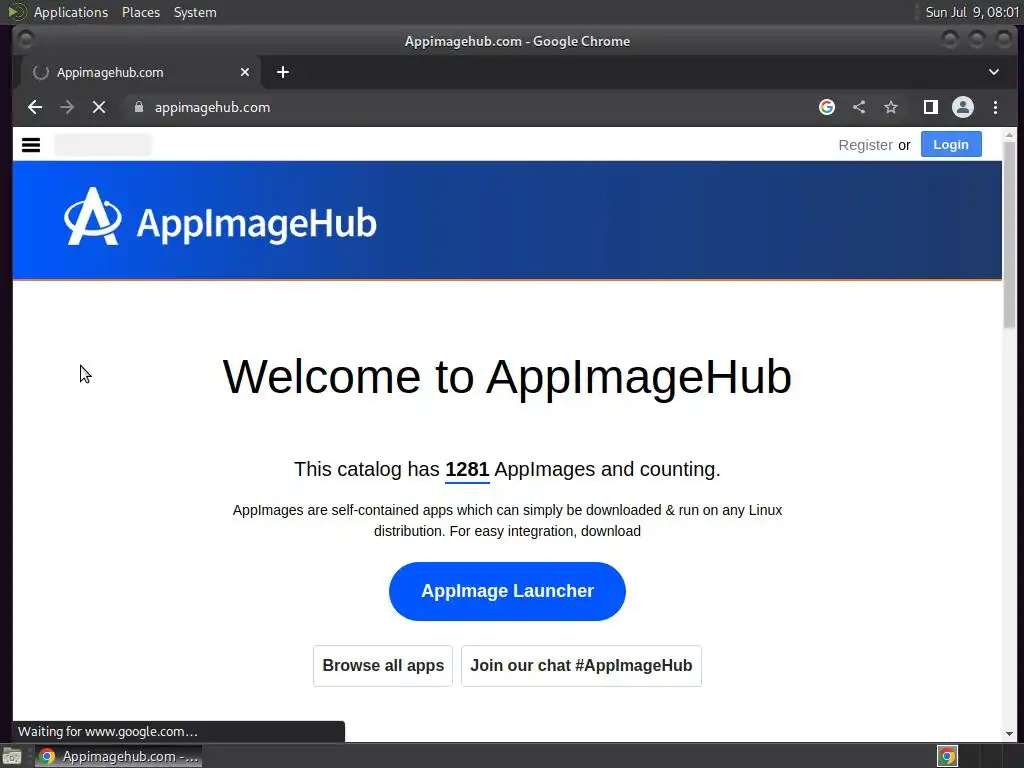Click the Welcome to AppImageHub heading
Image resolution: width=1024 pixels, height=768 pixels.
pos(507,377)
